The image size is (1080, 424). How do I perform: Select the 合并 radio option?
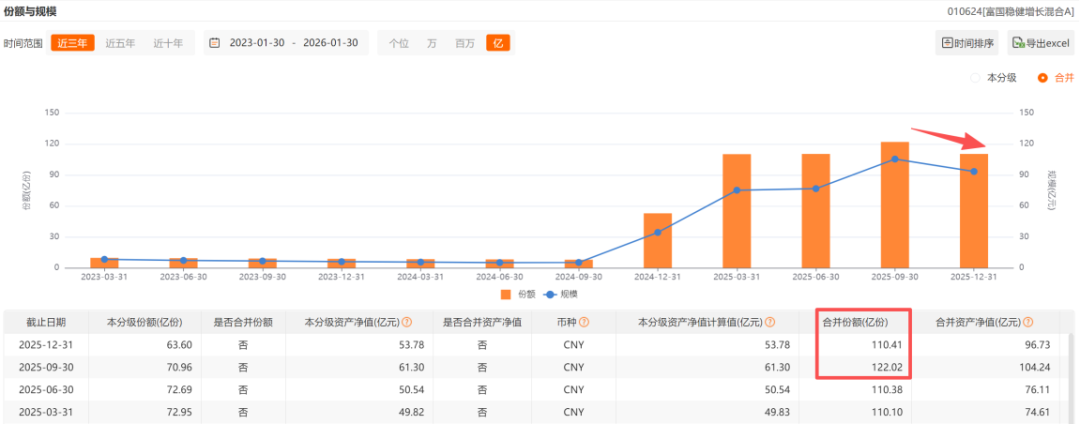1056,78
